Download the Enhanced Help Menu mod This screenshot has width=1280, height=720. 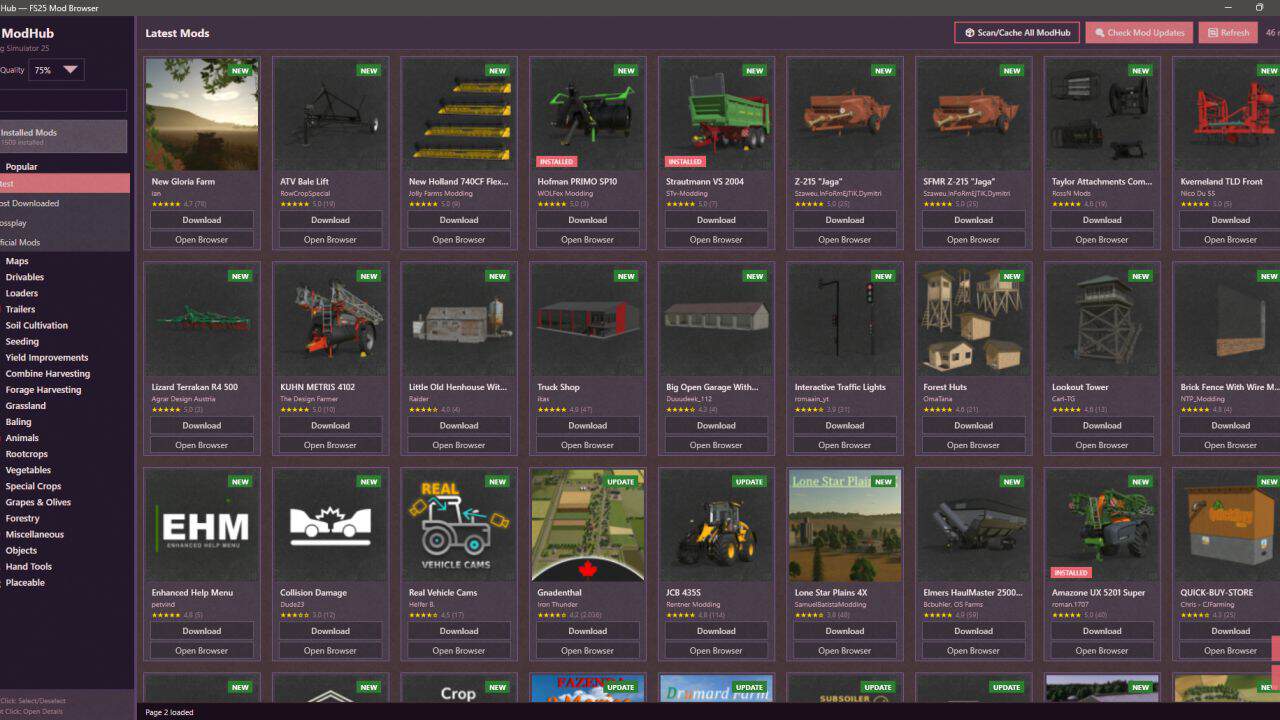pos(202,631)
